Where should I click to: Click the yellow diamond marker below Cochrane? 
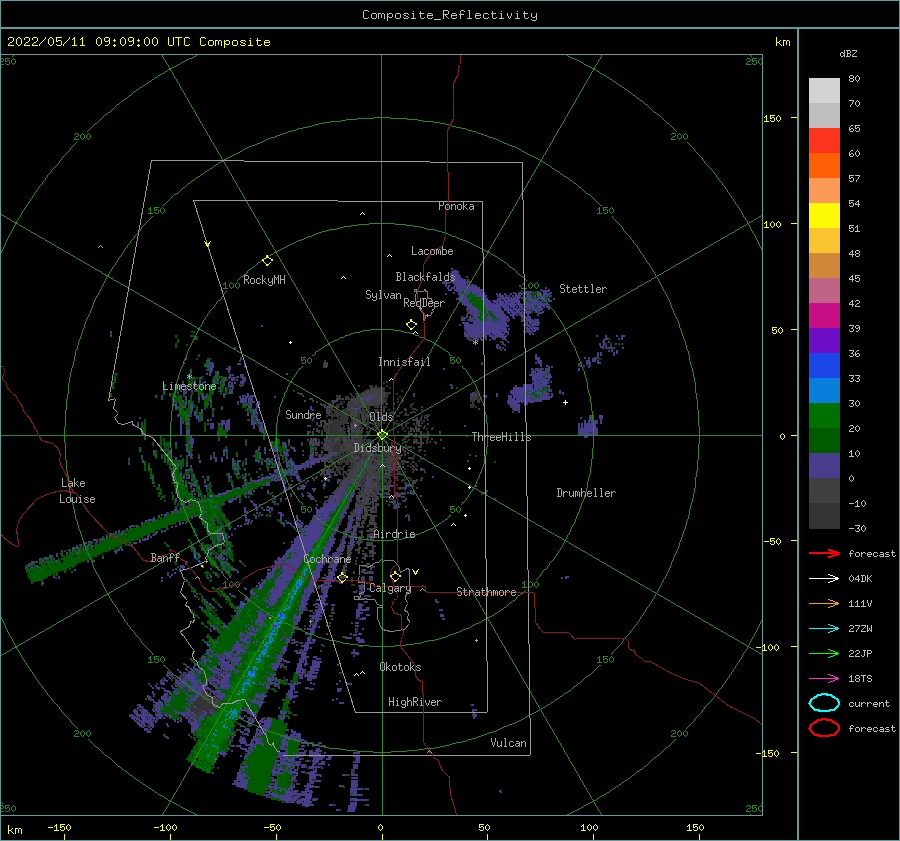[x=342, y=577]
